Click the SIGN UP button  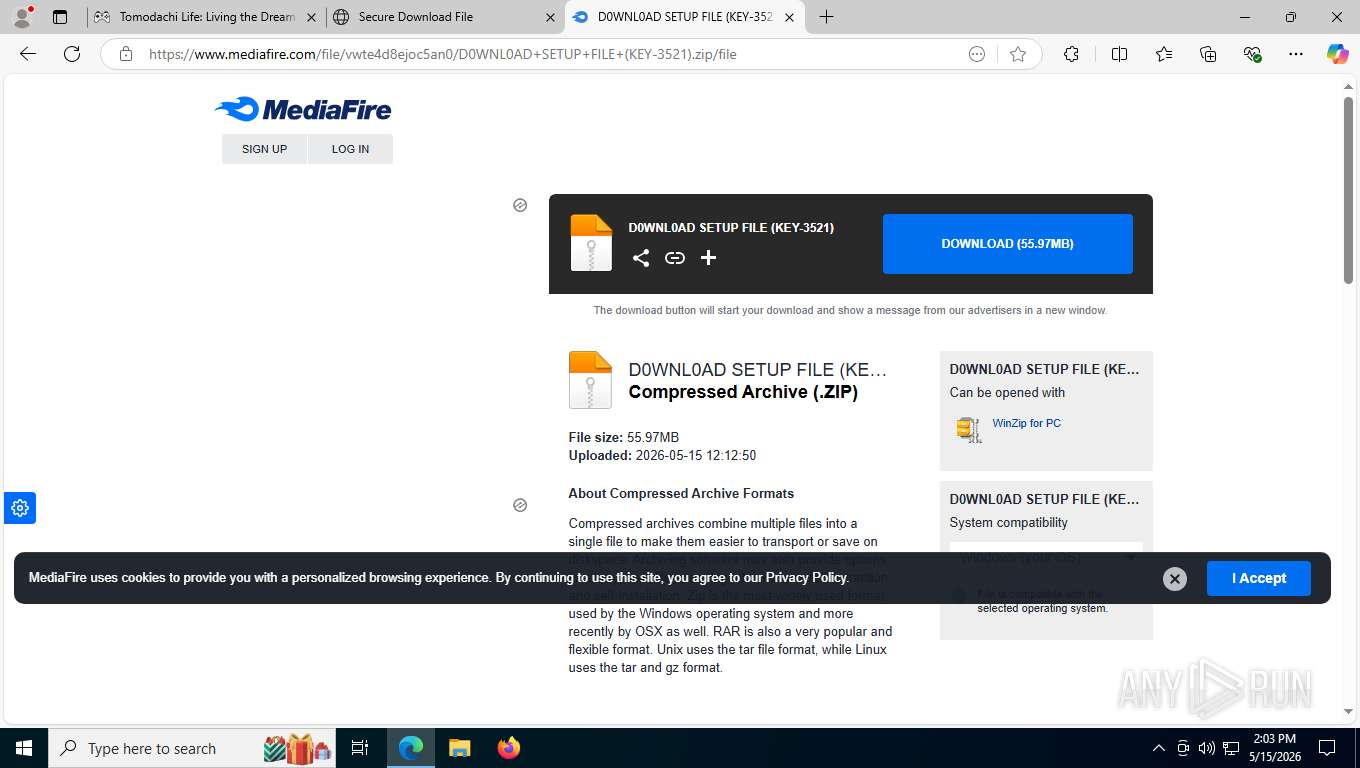pos(264,149)
